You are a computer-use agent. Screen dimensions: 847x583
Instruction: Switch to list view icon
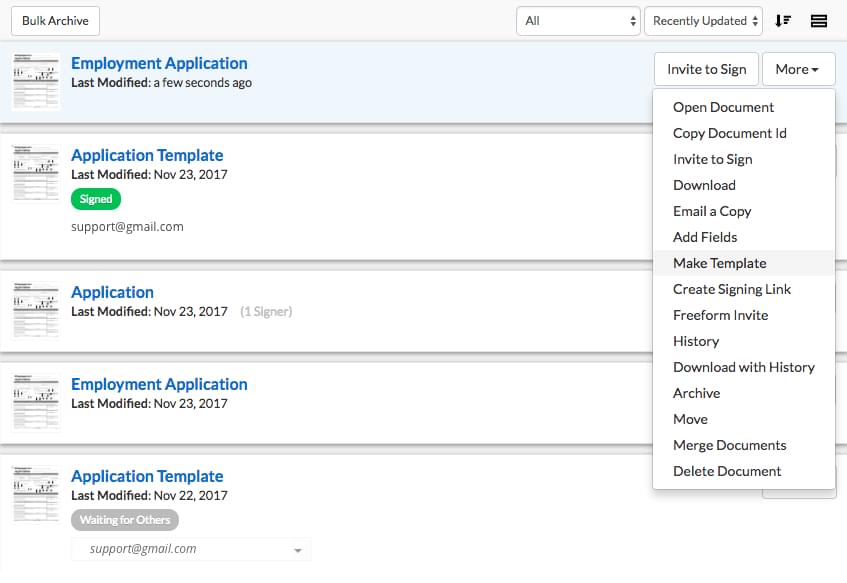pyautogui.click(x=819, y=21)
